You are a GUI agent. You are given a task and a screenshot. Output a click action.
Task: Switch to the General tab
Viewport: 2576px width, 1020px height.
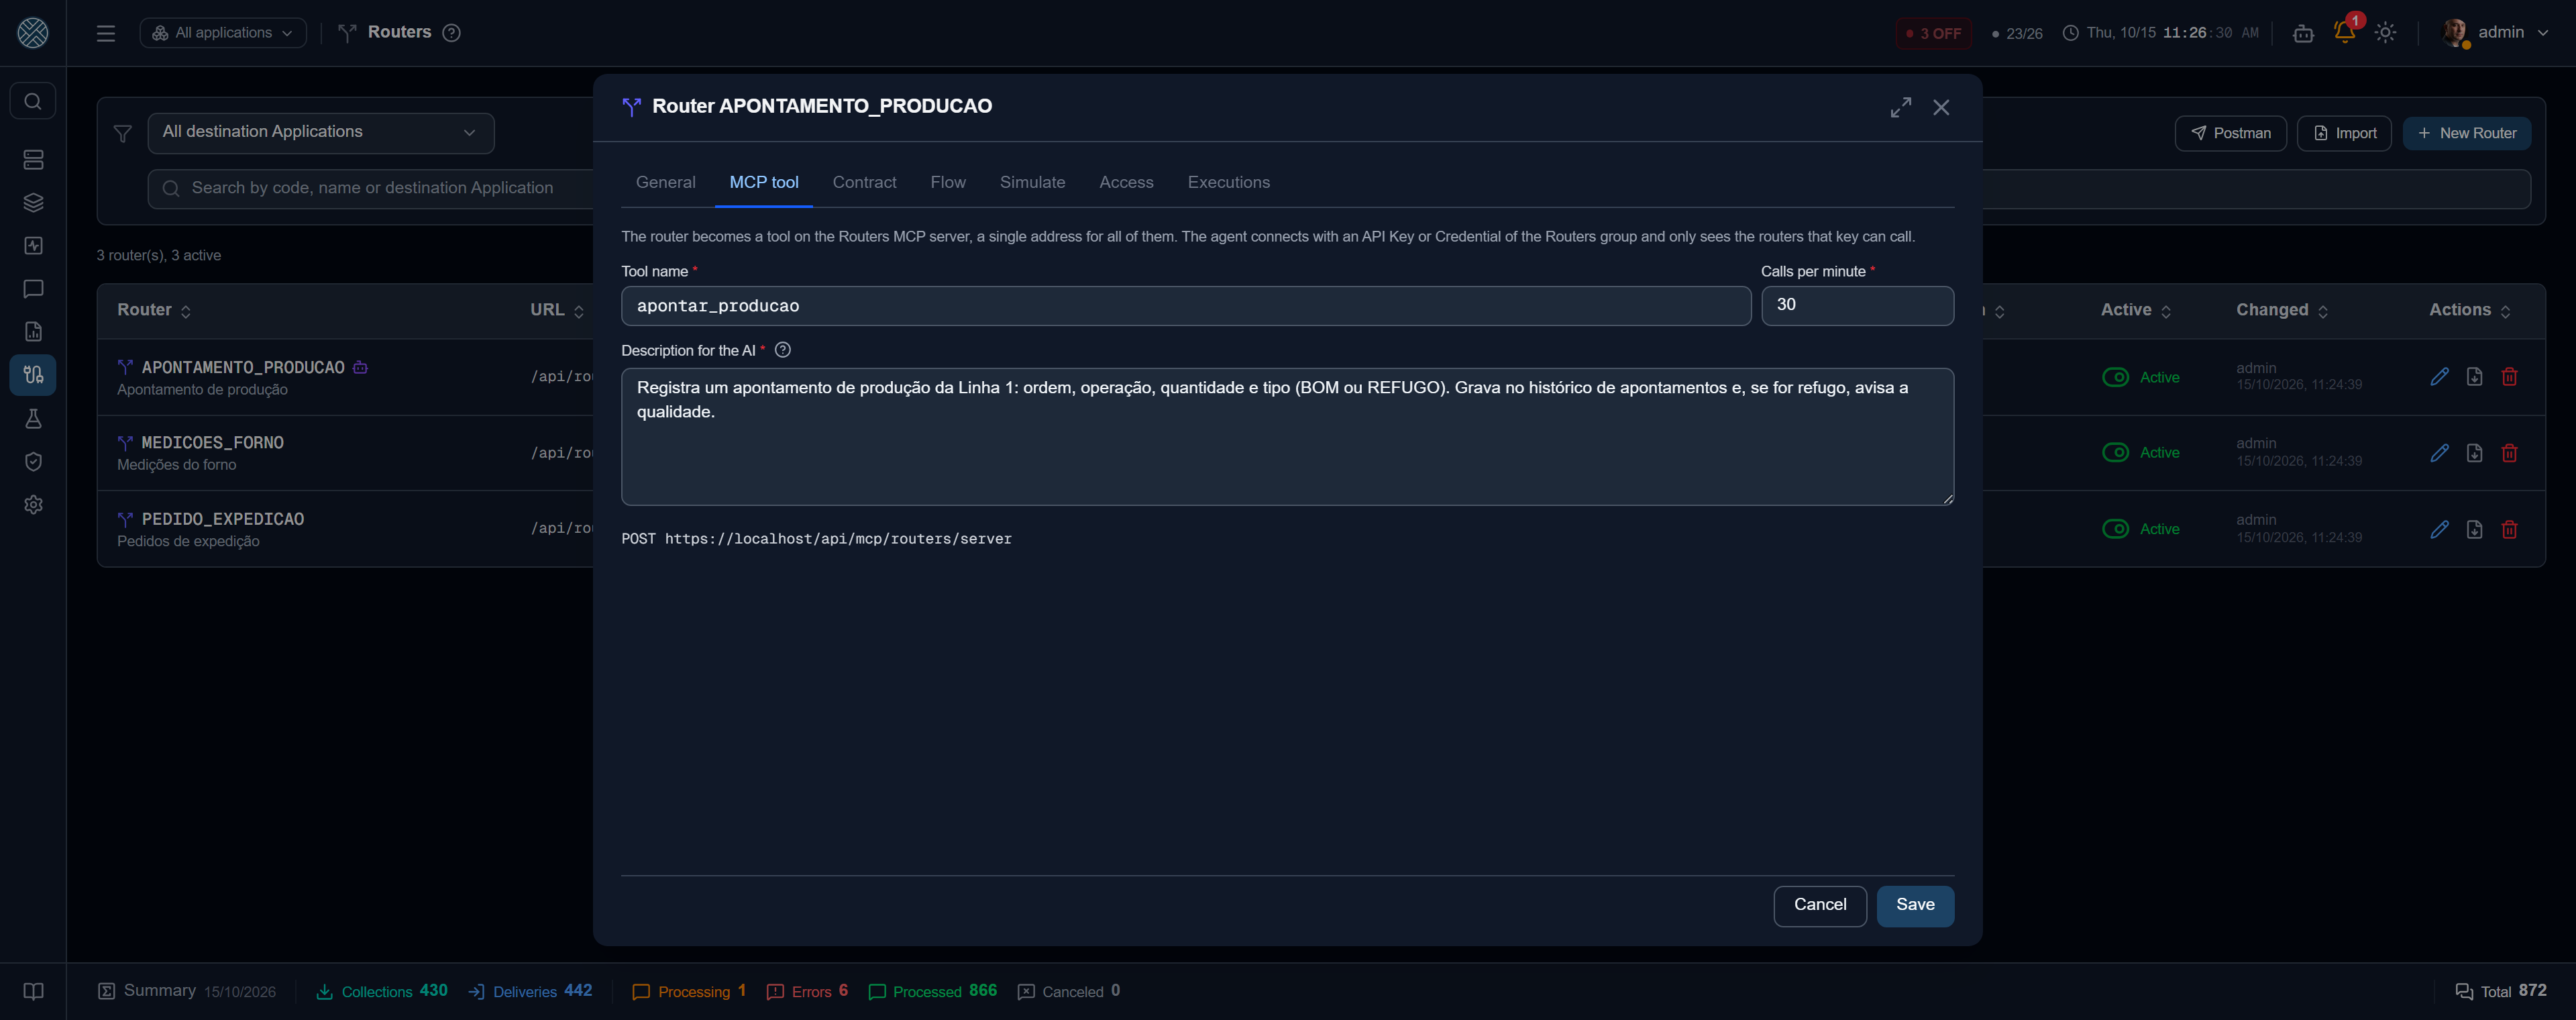[x=665, y=183]
